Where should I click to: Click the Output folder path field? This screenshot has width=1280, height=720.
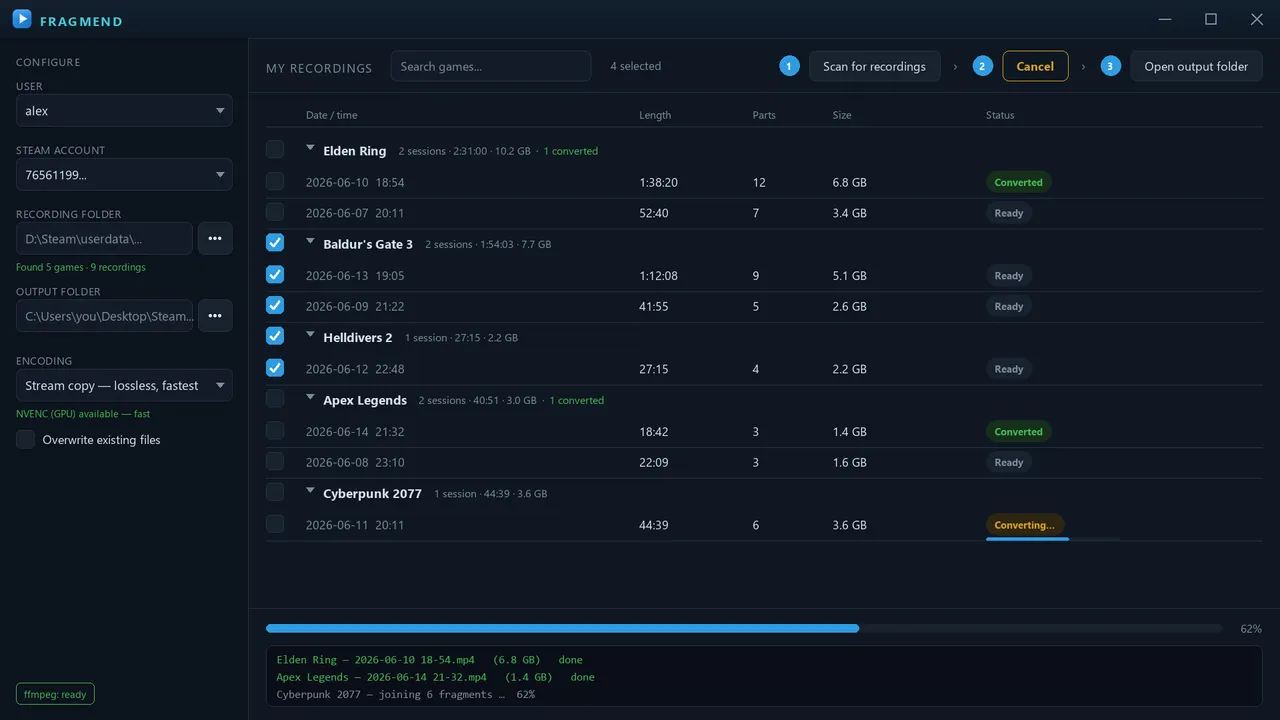104,315
